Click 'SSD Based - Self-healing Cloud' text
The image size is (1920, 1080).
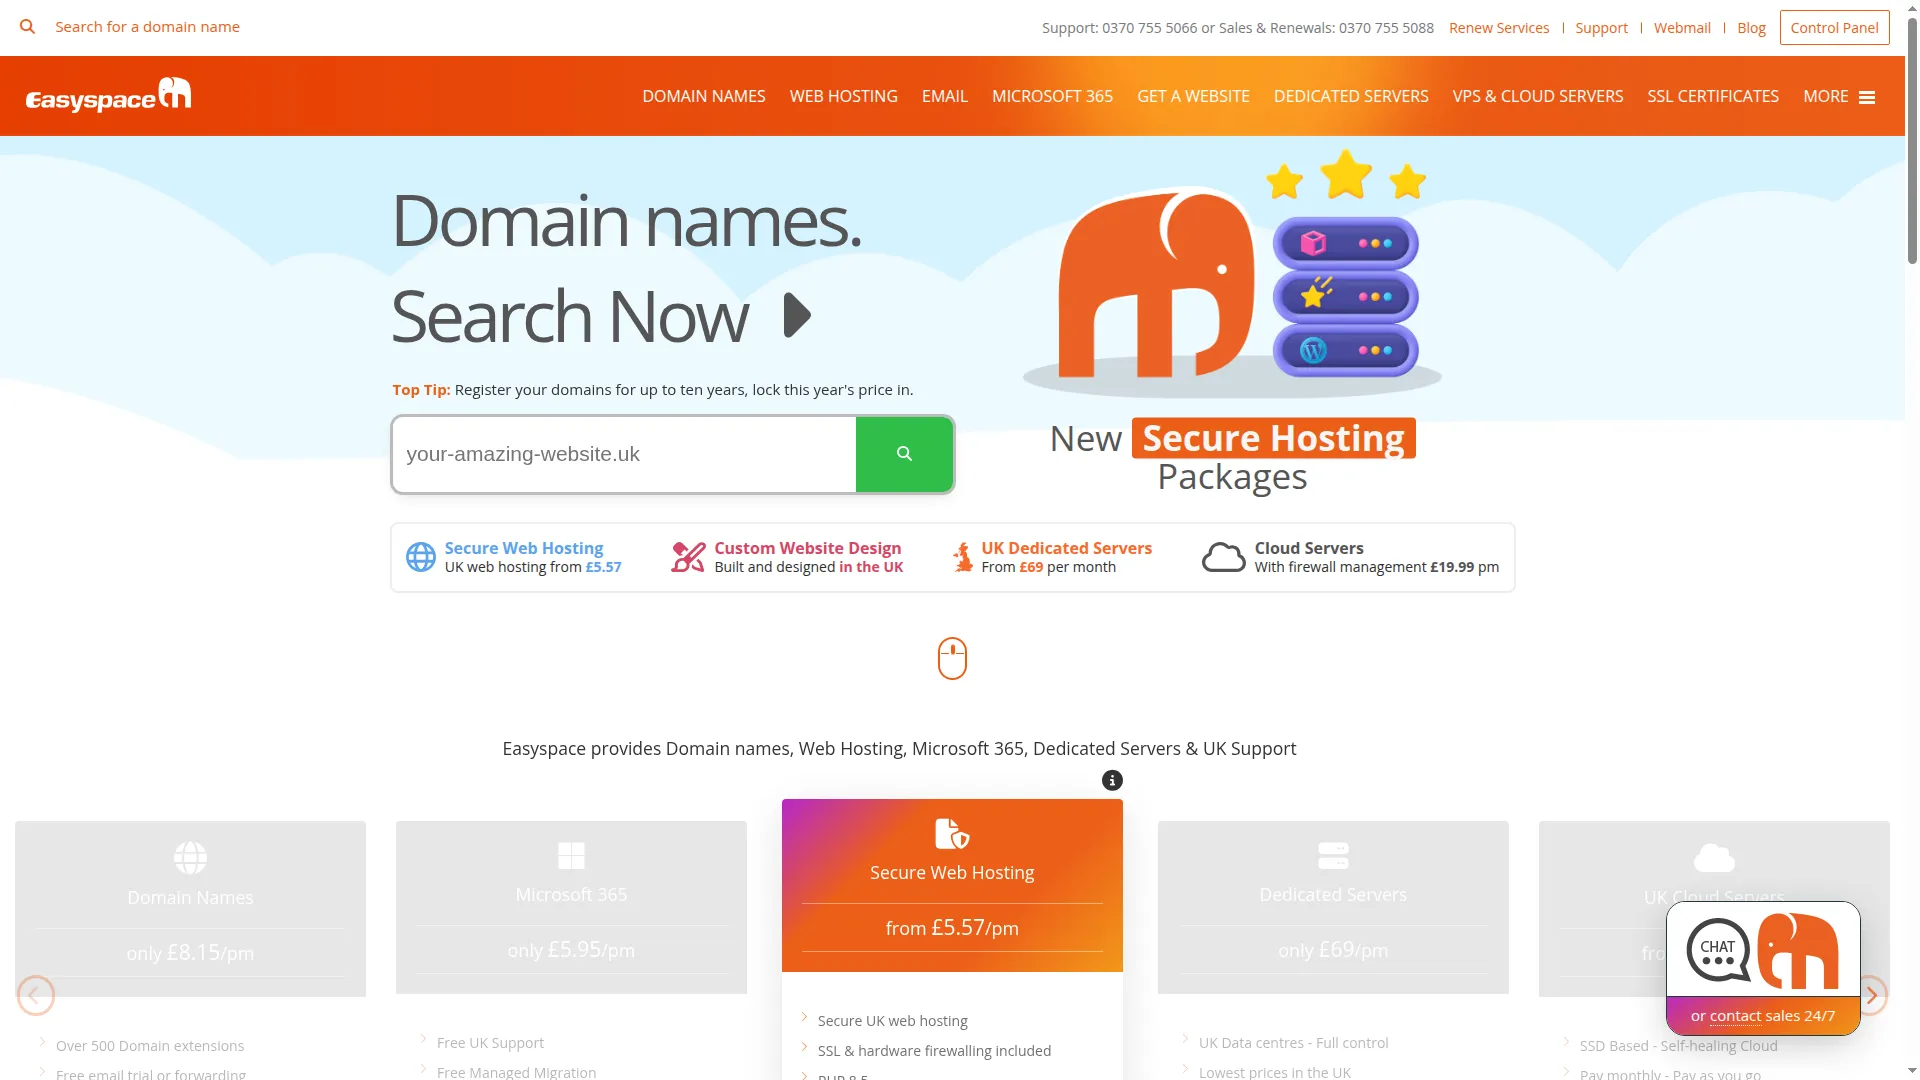[1679, 1046]
